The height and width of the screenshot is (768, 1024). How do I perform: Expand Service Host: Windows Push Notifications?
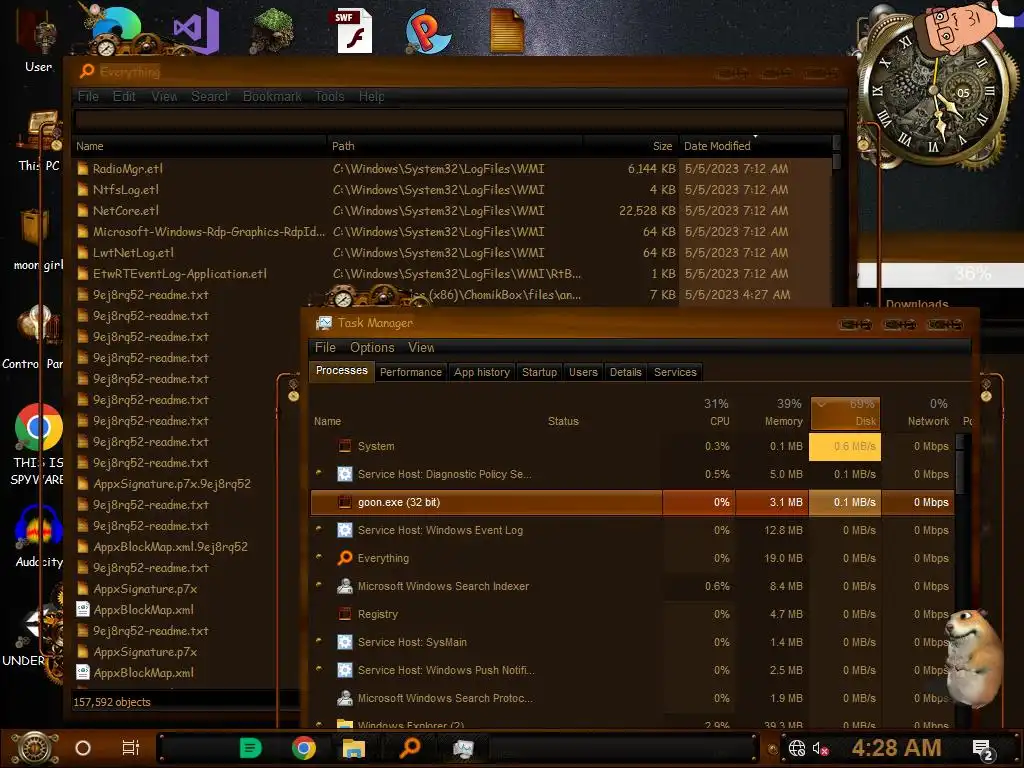319,669
